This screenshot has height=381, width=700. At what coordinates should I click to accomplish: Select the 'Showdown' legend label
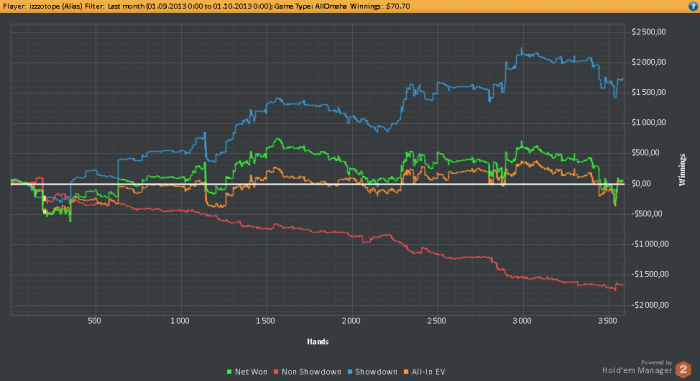(376, 372)
